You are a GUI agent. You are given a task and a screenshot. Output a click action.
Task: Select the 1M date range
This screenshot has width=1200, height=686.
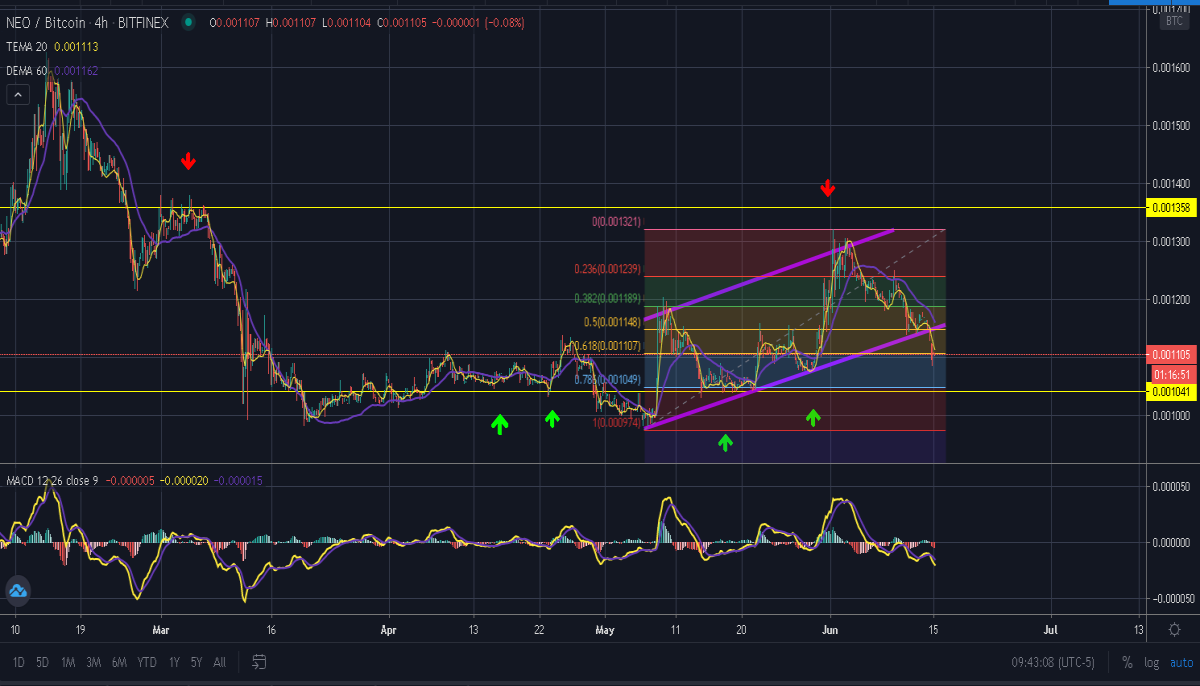(68, 662)
